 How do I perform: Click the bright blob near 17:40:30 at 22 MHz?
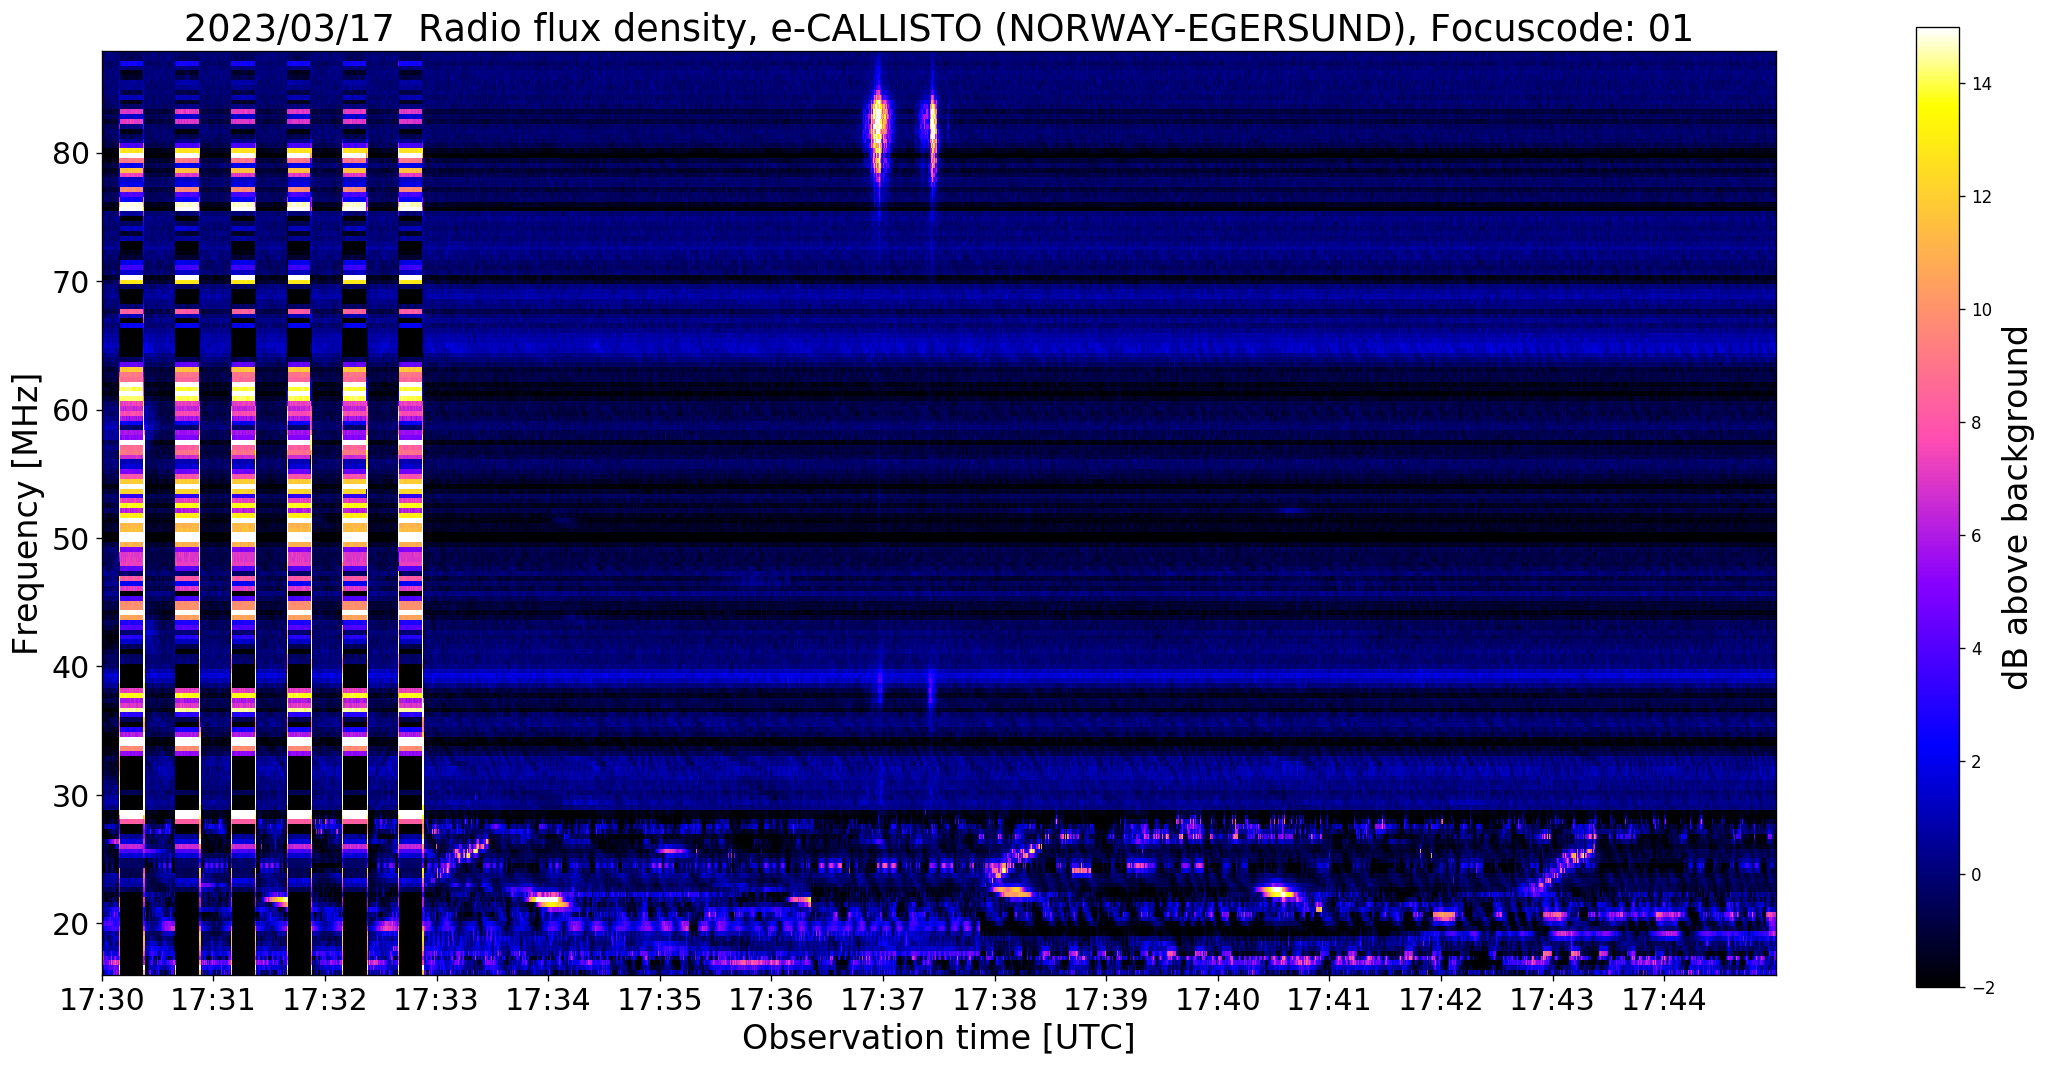pyautogui.click(x=1277, y=891)
